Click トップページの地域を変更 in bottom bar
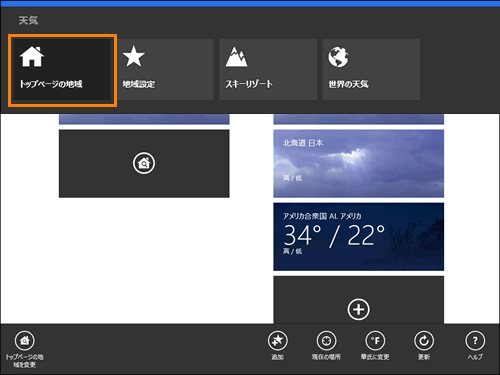The width and height of the screenshot is (500, 375). click(x=25, y=349)
